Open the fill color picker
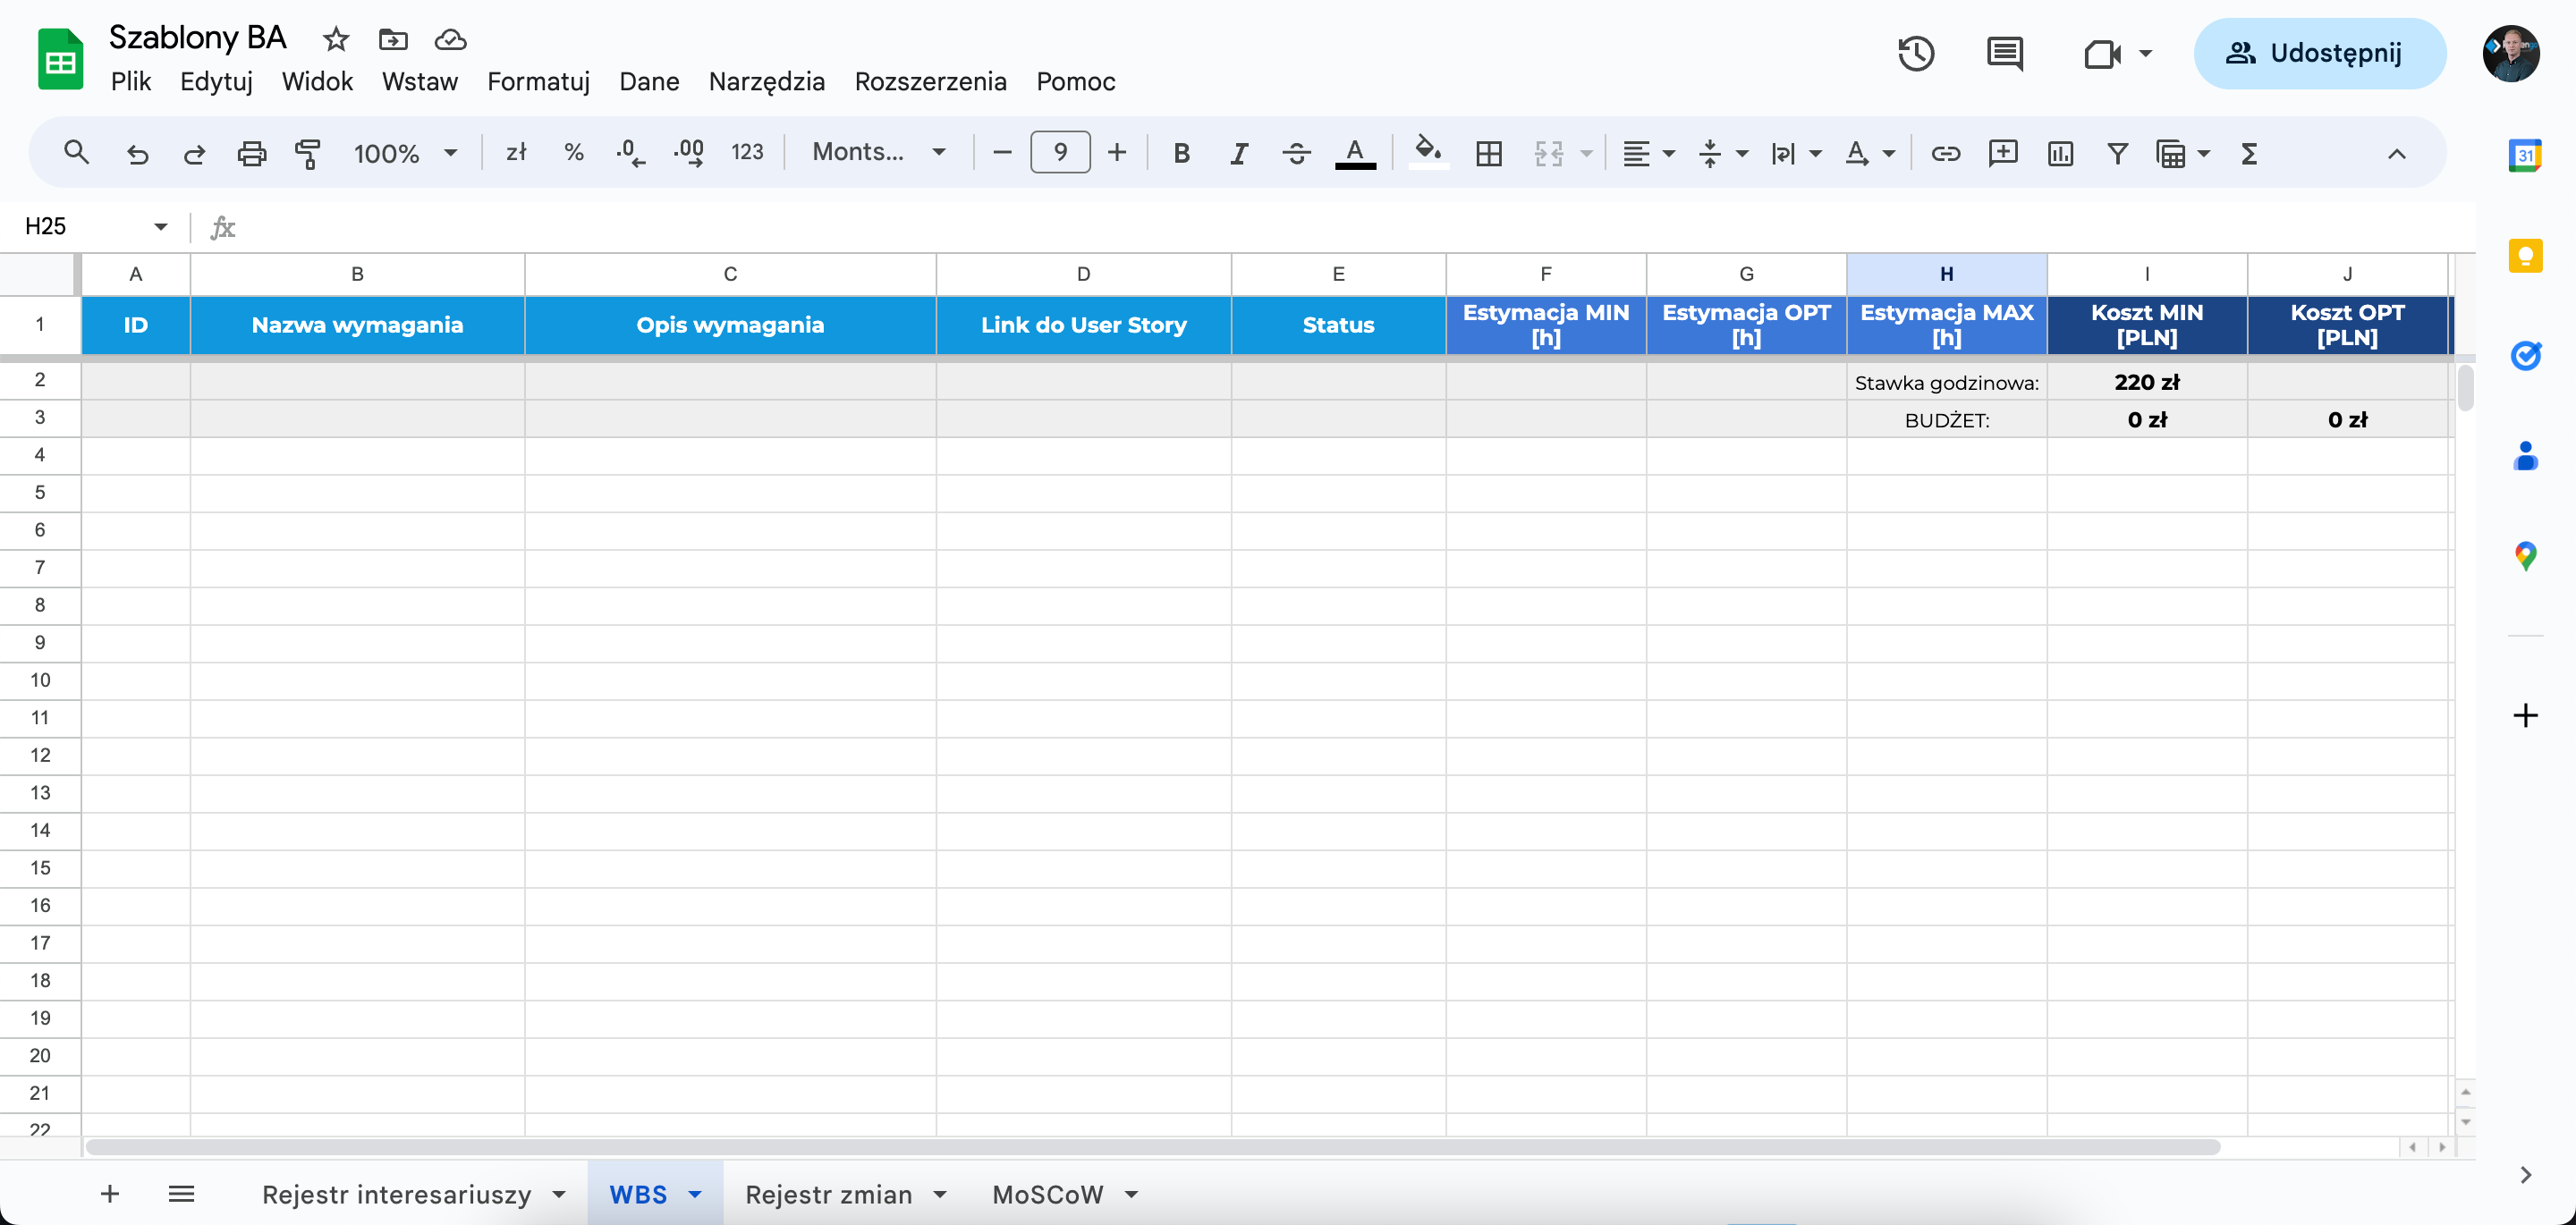This screenshot has height=1225, width=2576. coord(1427,153)
